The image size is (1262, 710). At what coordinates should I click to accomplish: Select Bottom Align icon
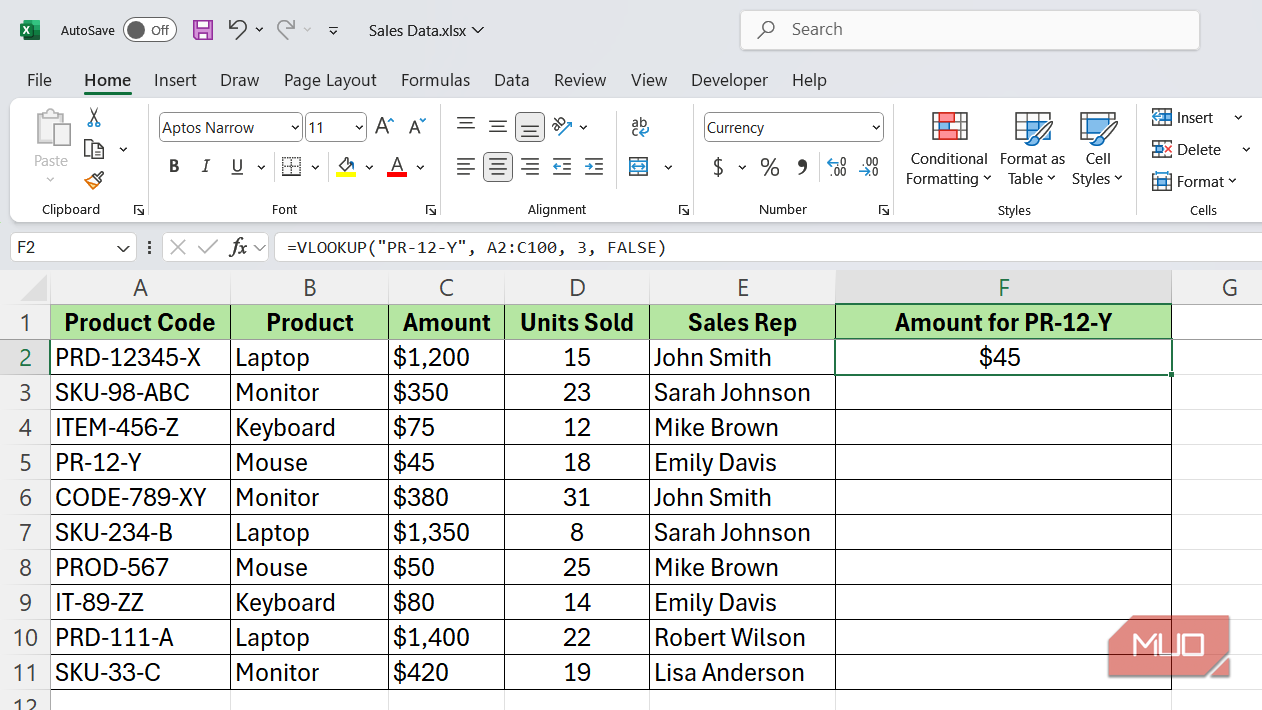tap(530, 127)
